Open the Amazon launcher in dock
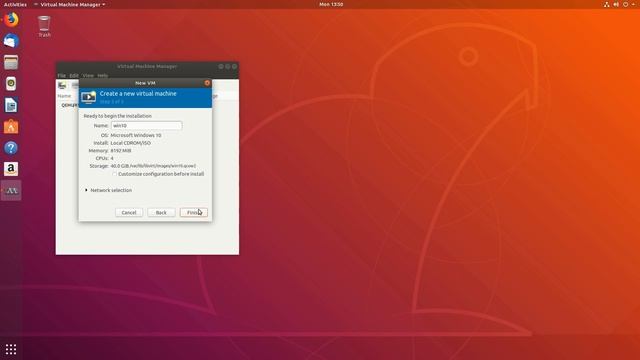Screen dimensions: 640x360 pos(11,169)
